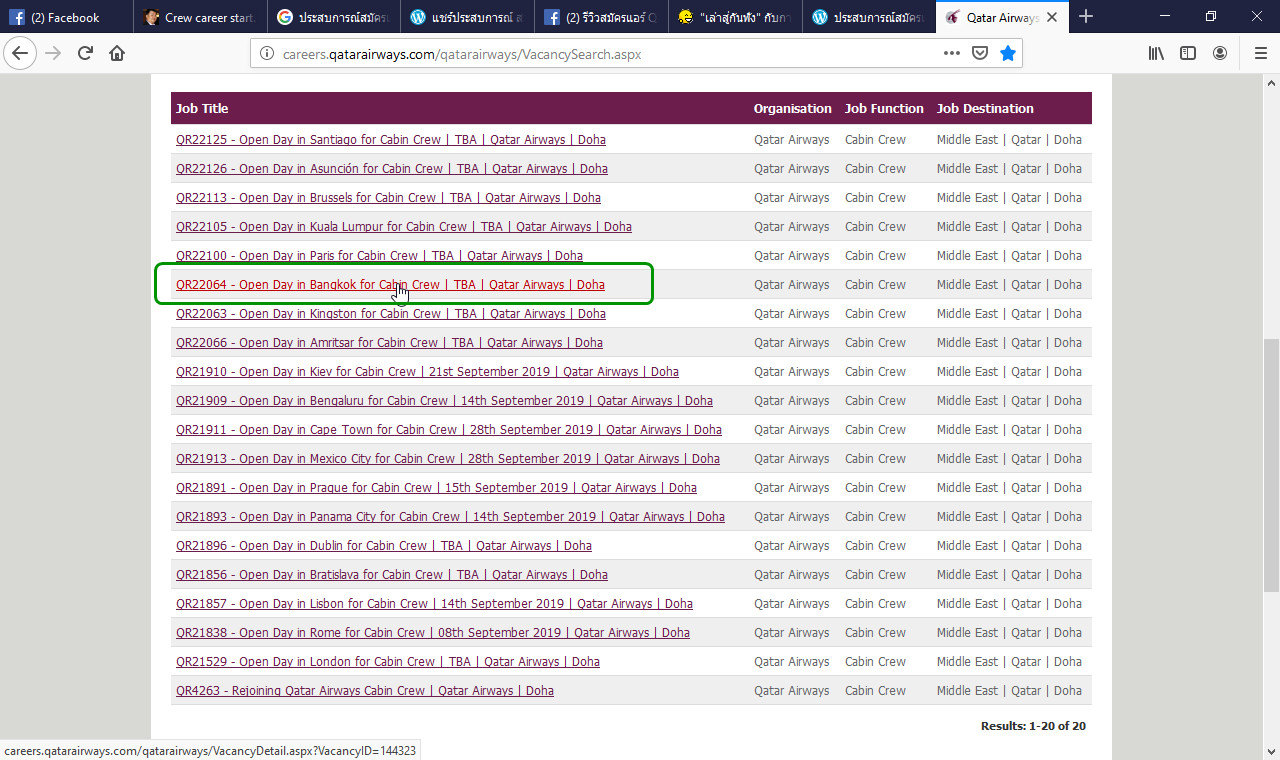Select the Results: 1-20 of 20 text
Viewport: 1280px width, 760px height.
pos(1033,726)
